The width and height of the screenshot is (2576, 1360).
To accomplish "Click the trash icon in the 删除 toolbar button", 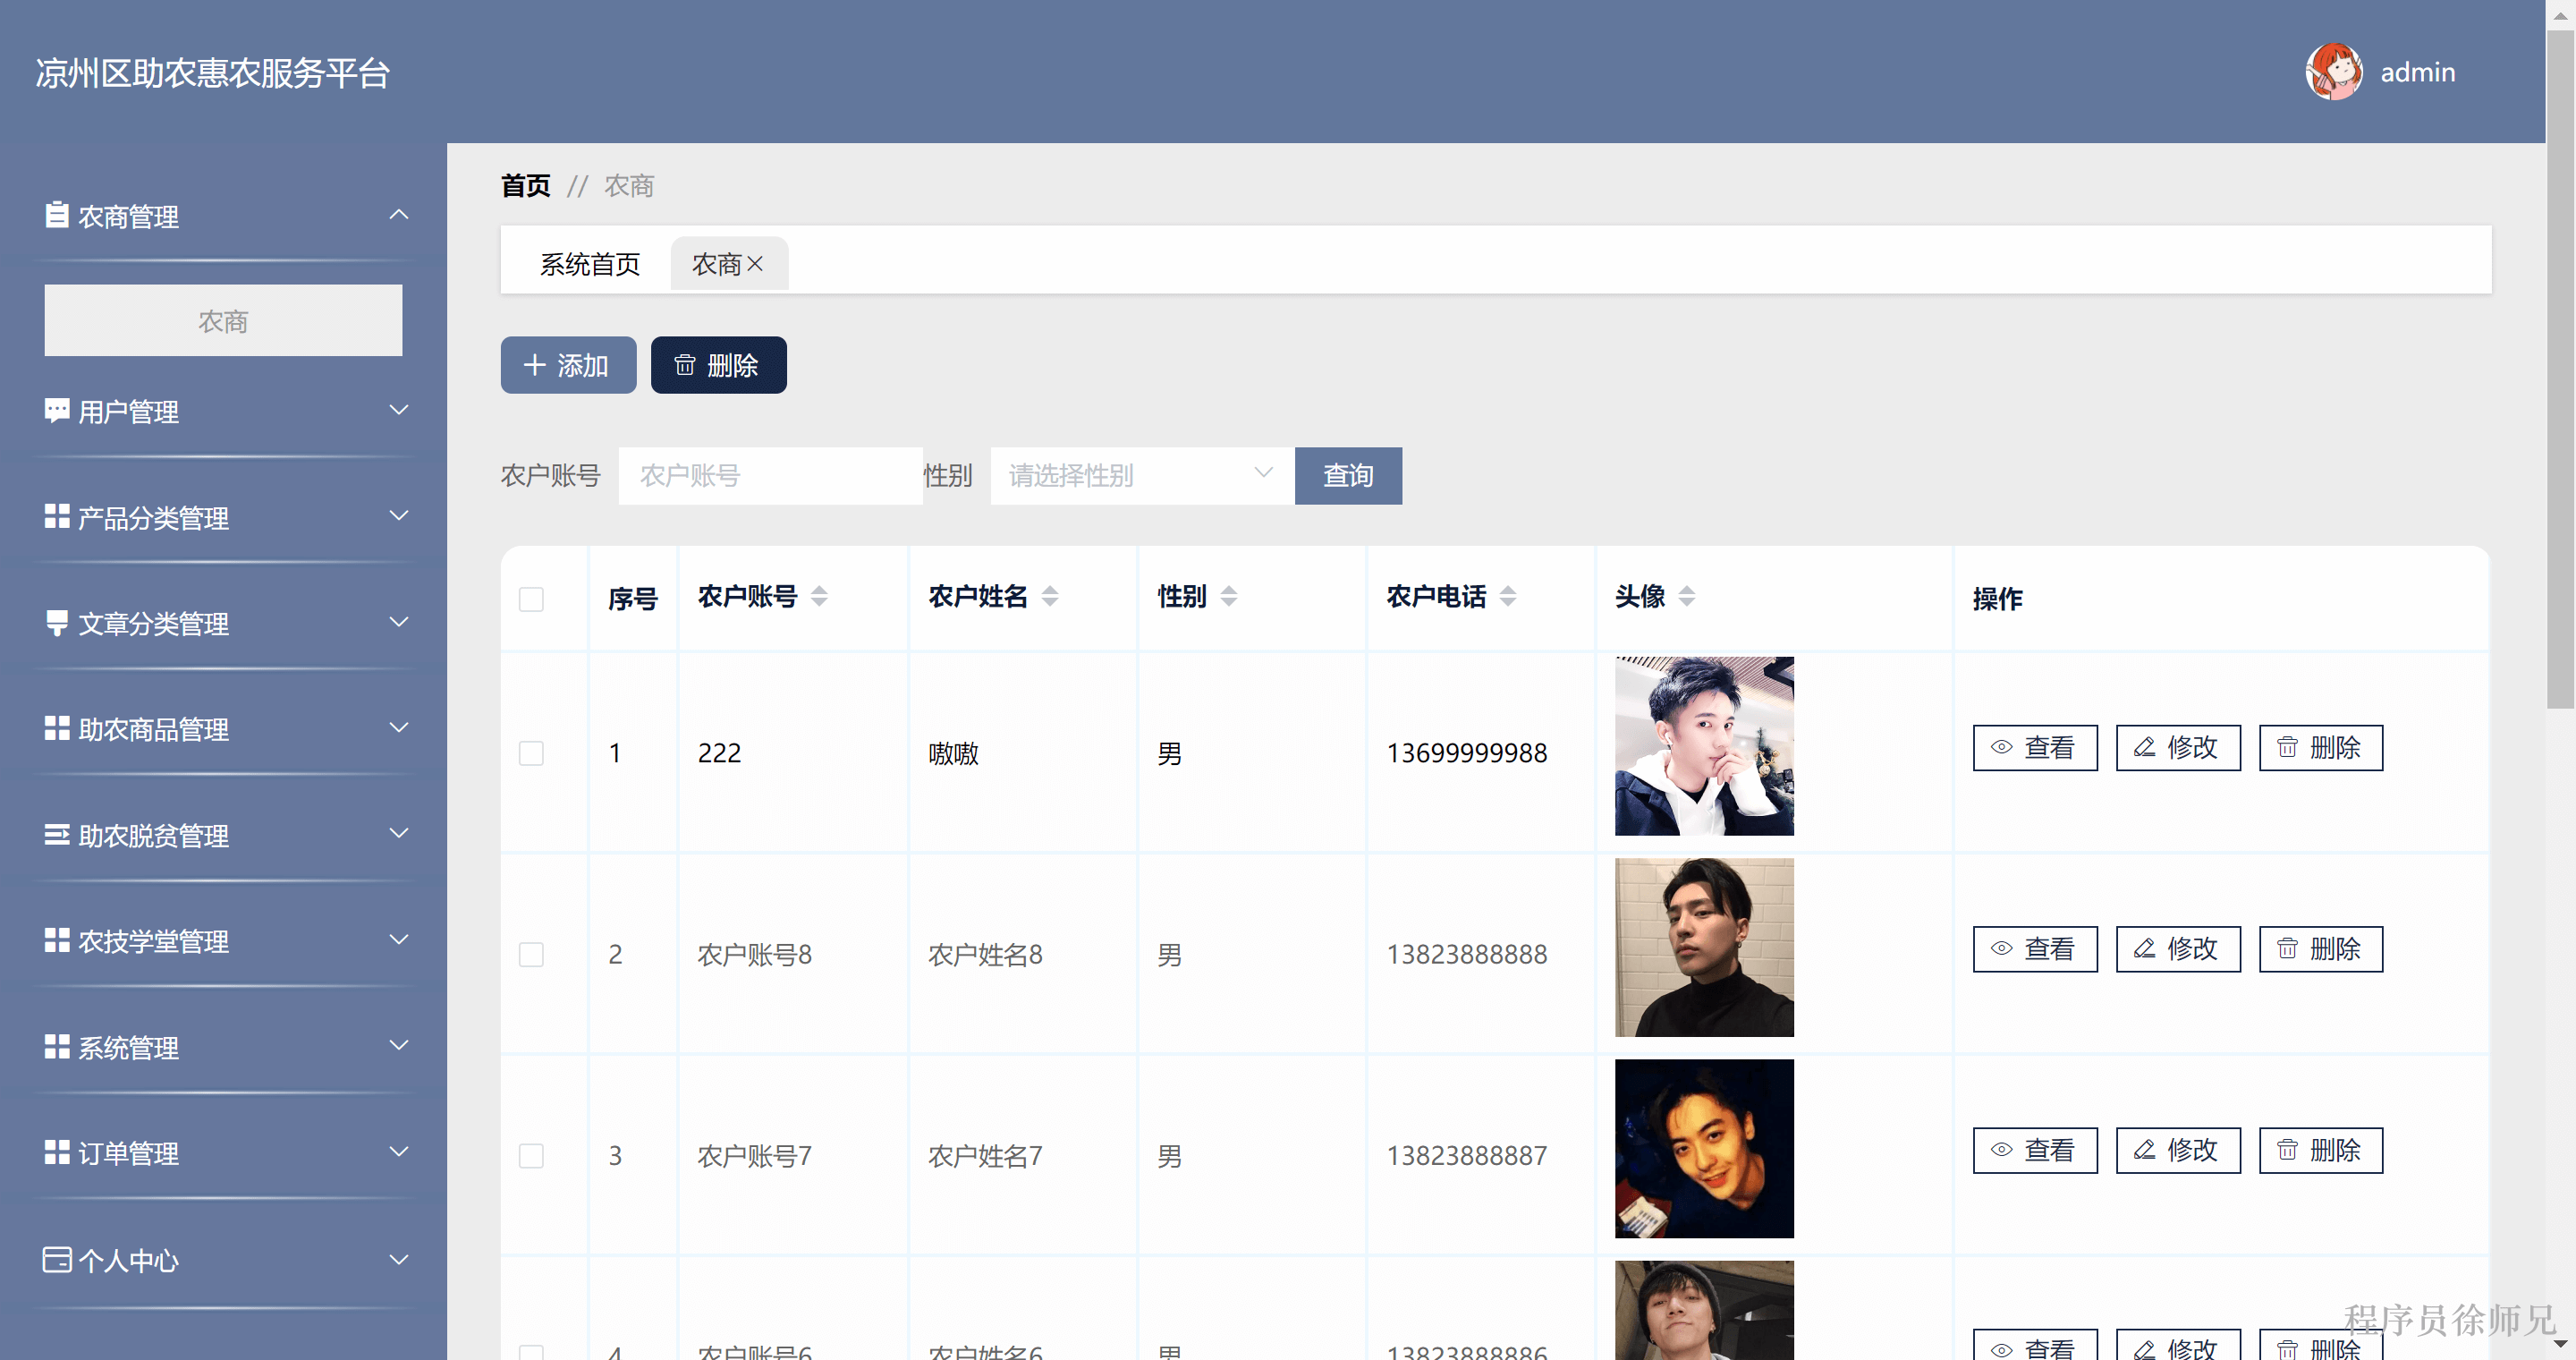I will tap(684, 365).
